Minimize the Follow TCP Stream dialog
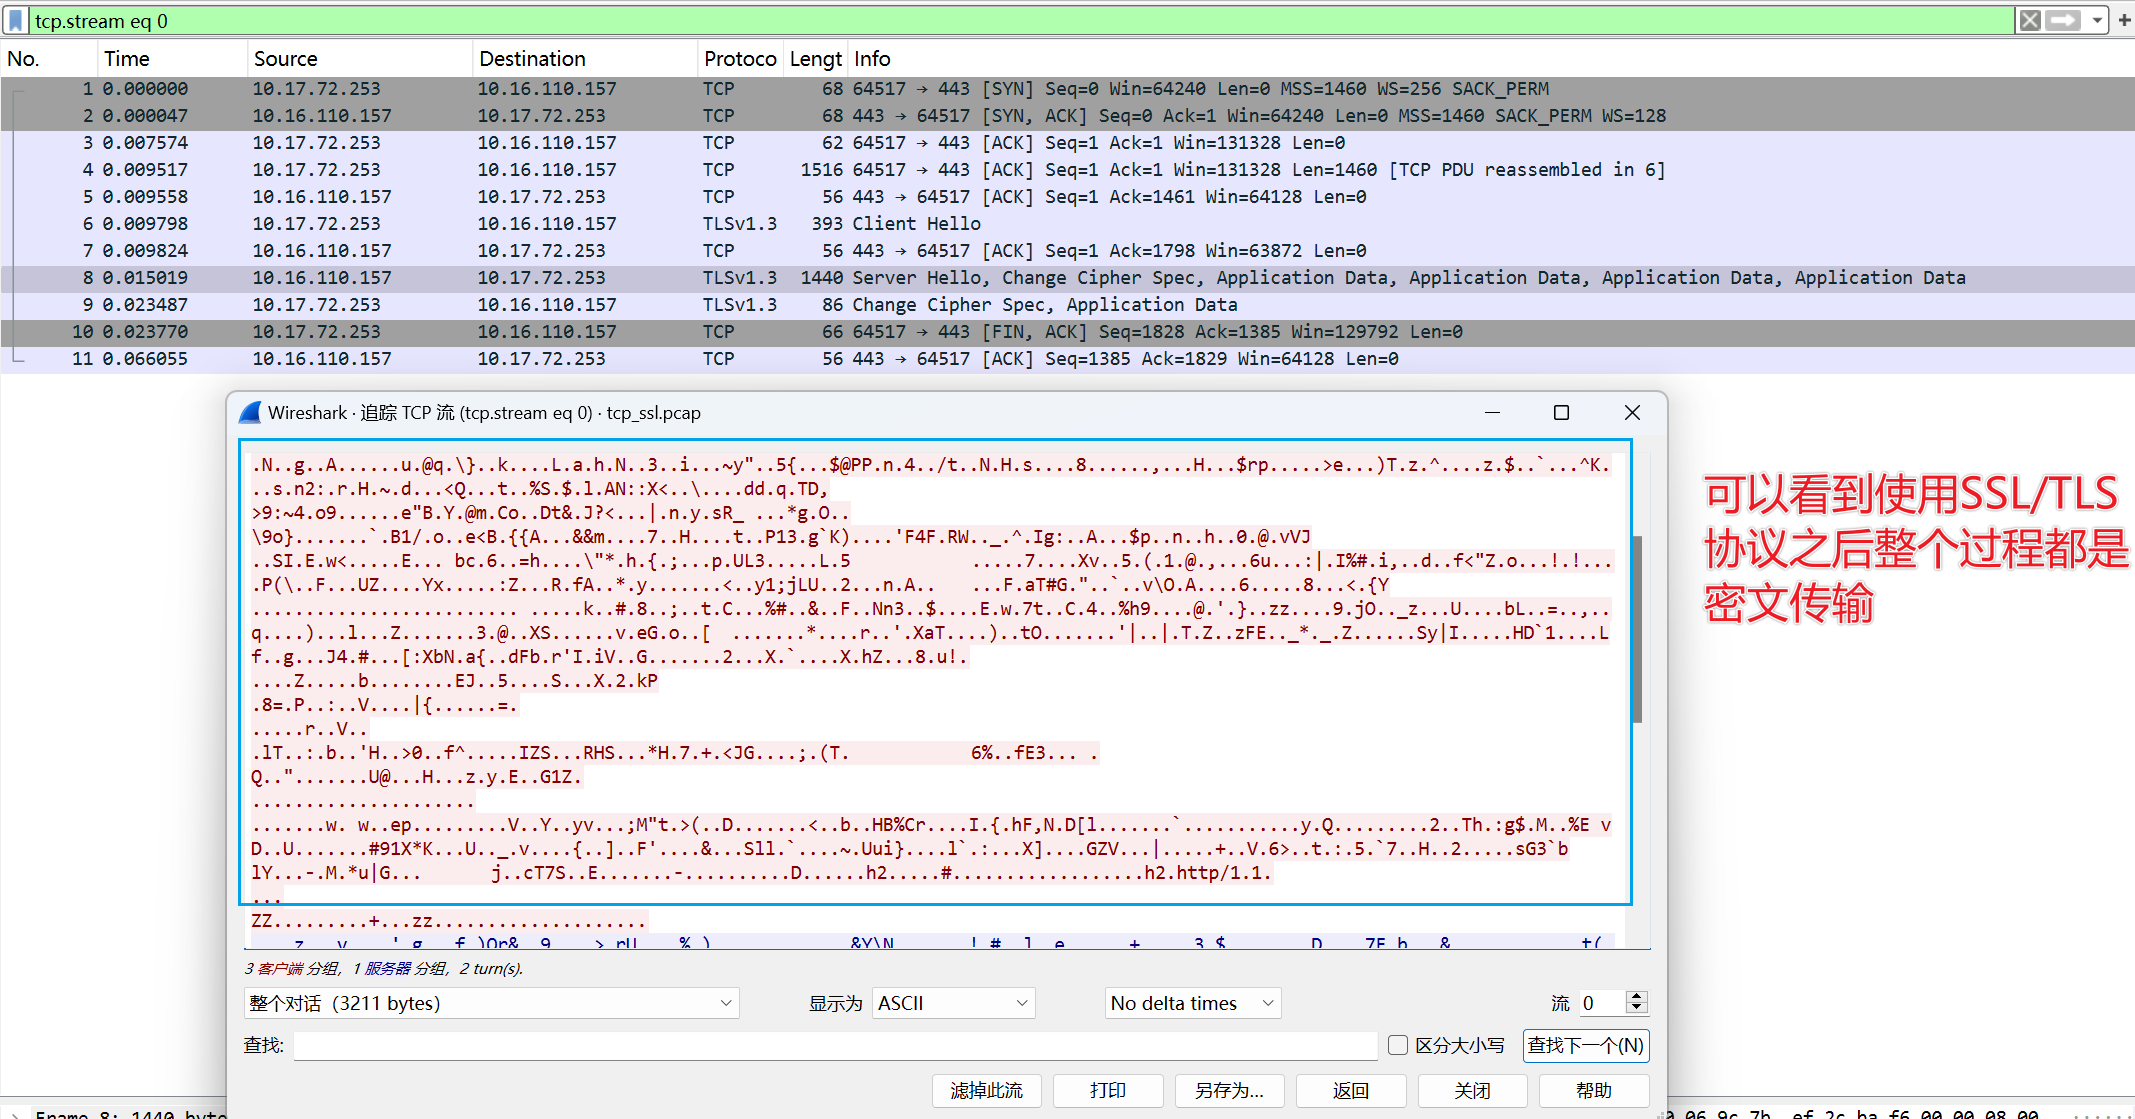 point(1492,413)
